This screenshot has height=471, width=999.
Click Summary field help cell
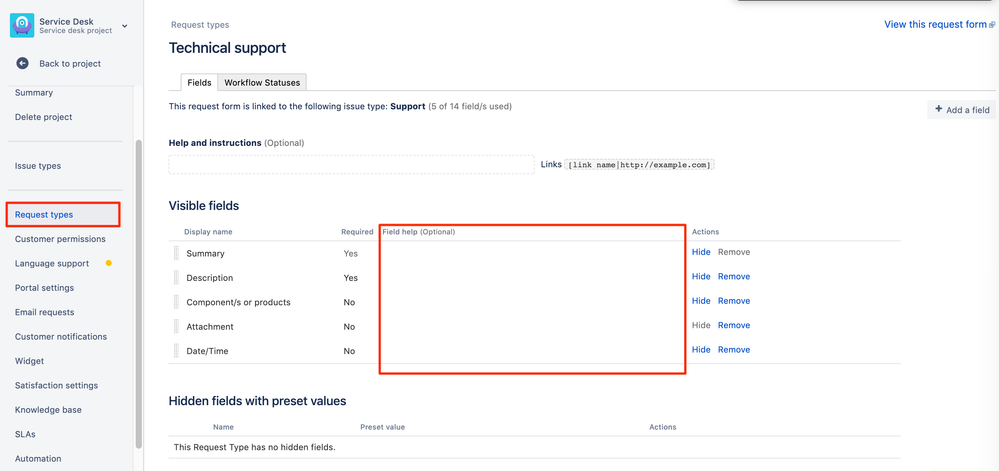[533, 253]
